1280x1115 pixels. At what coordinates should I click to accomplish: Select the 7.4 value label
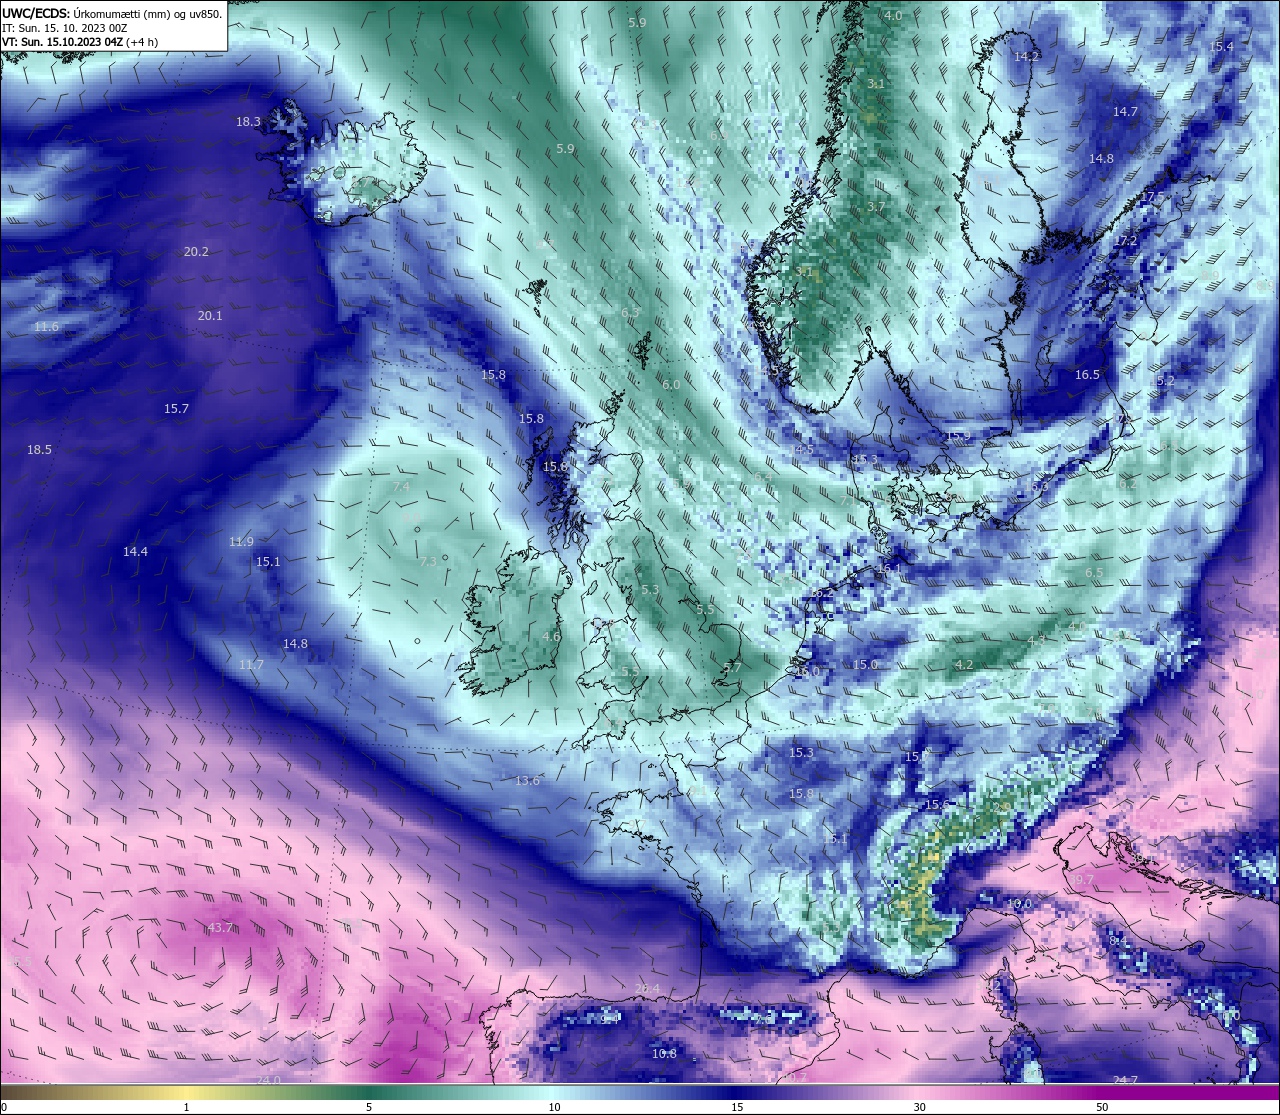[401, 487]
